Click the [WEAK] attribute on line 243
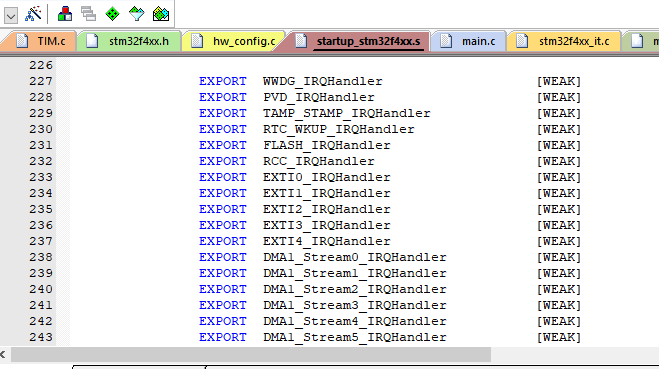The height and width of the screenshot is (369, 659). pos(559,337)
